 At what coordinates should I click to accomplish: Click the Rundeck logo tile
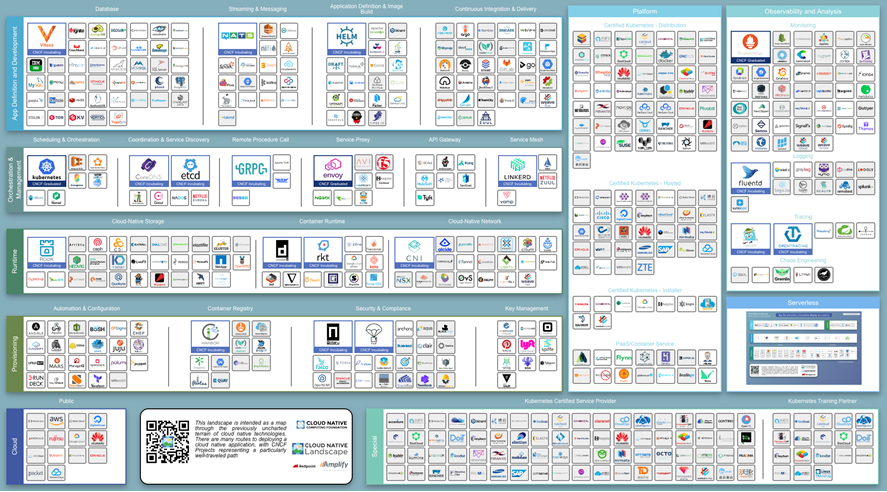point(36,380)
